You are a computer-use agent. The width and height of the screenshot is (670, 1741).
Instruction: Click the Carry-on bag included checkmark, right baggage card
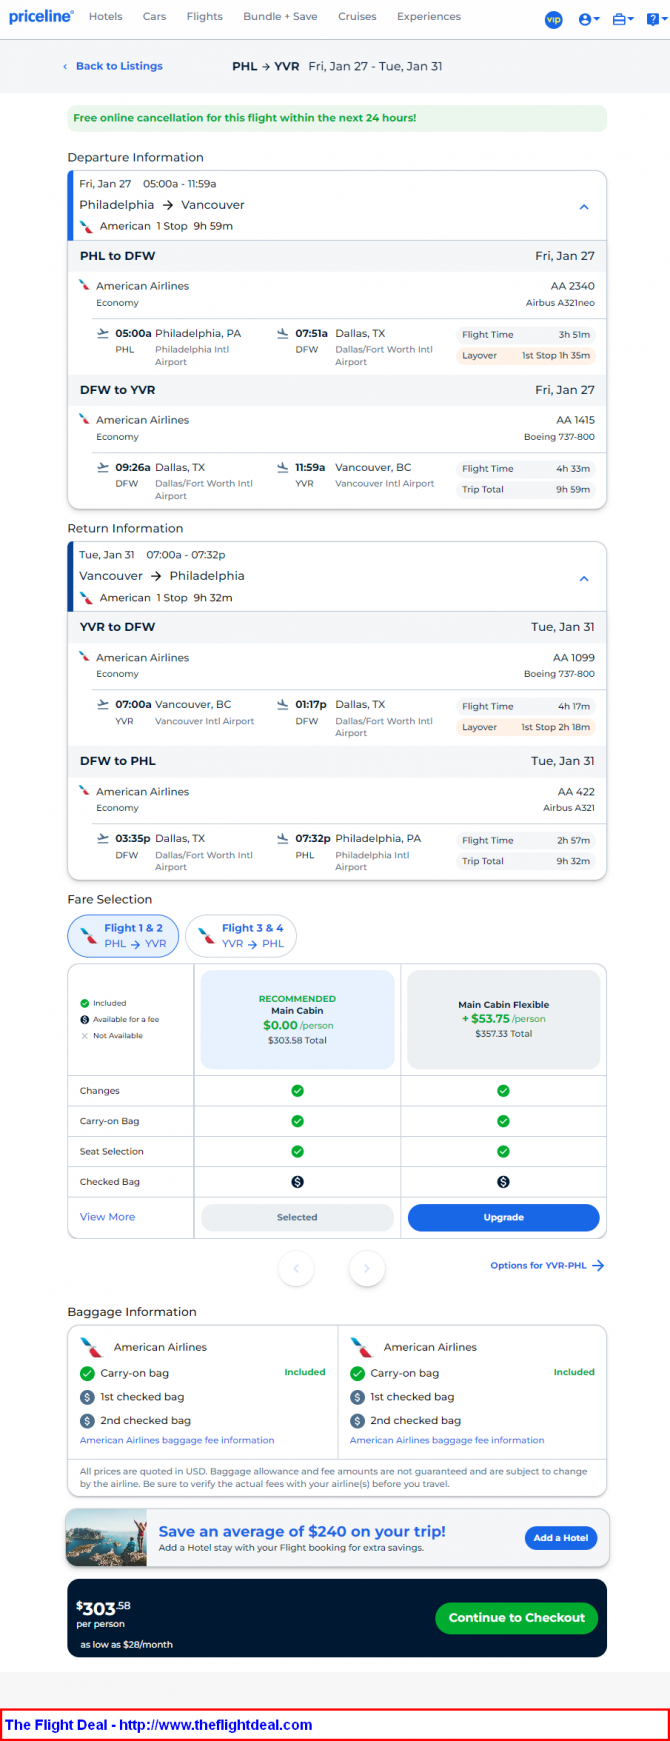click(x=357, y=1373)
